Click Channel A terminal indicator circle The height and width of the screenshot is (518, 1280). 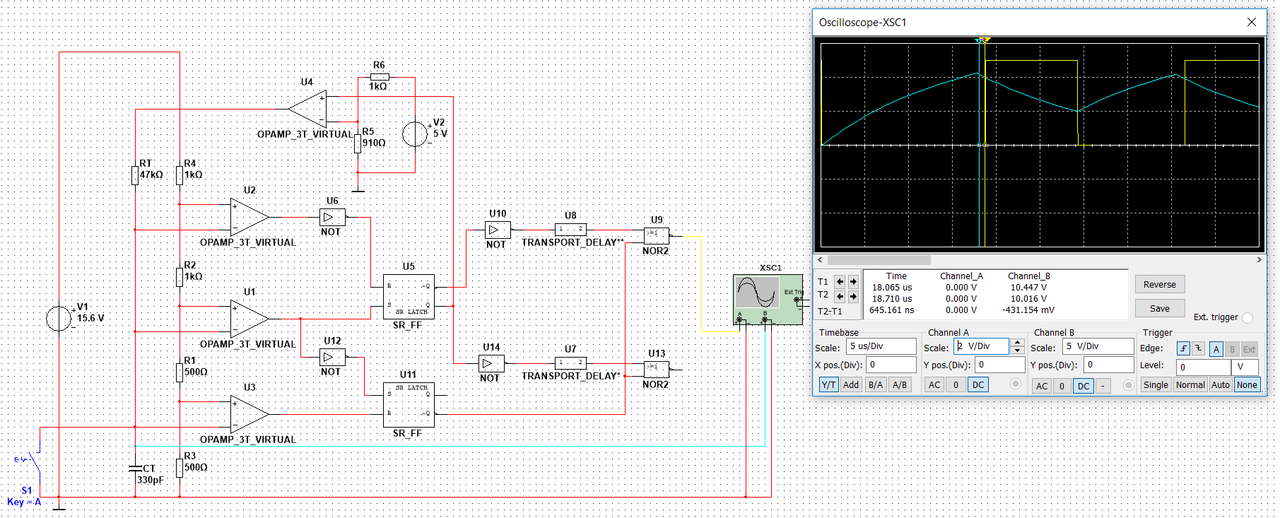(1015, 384)
